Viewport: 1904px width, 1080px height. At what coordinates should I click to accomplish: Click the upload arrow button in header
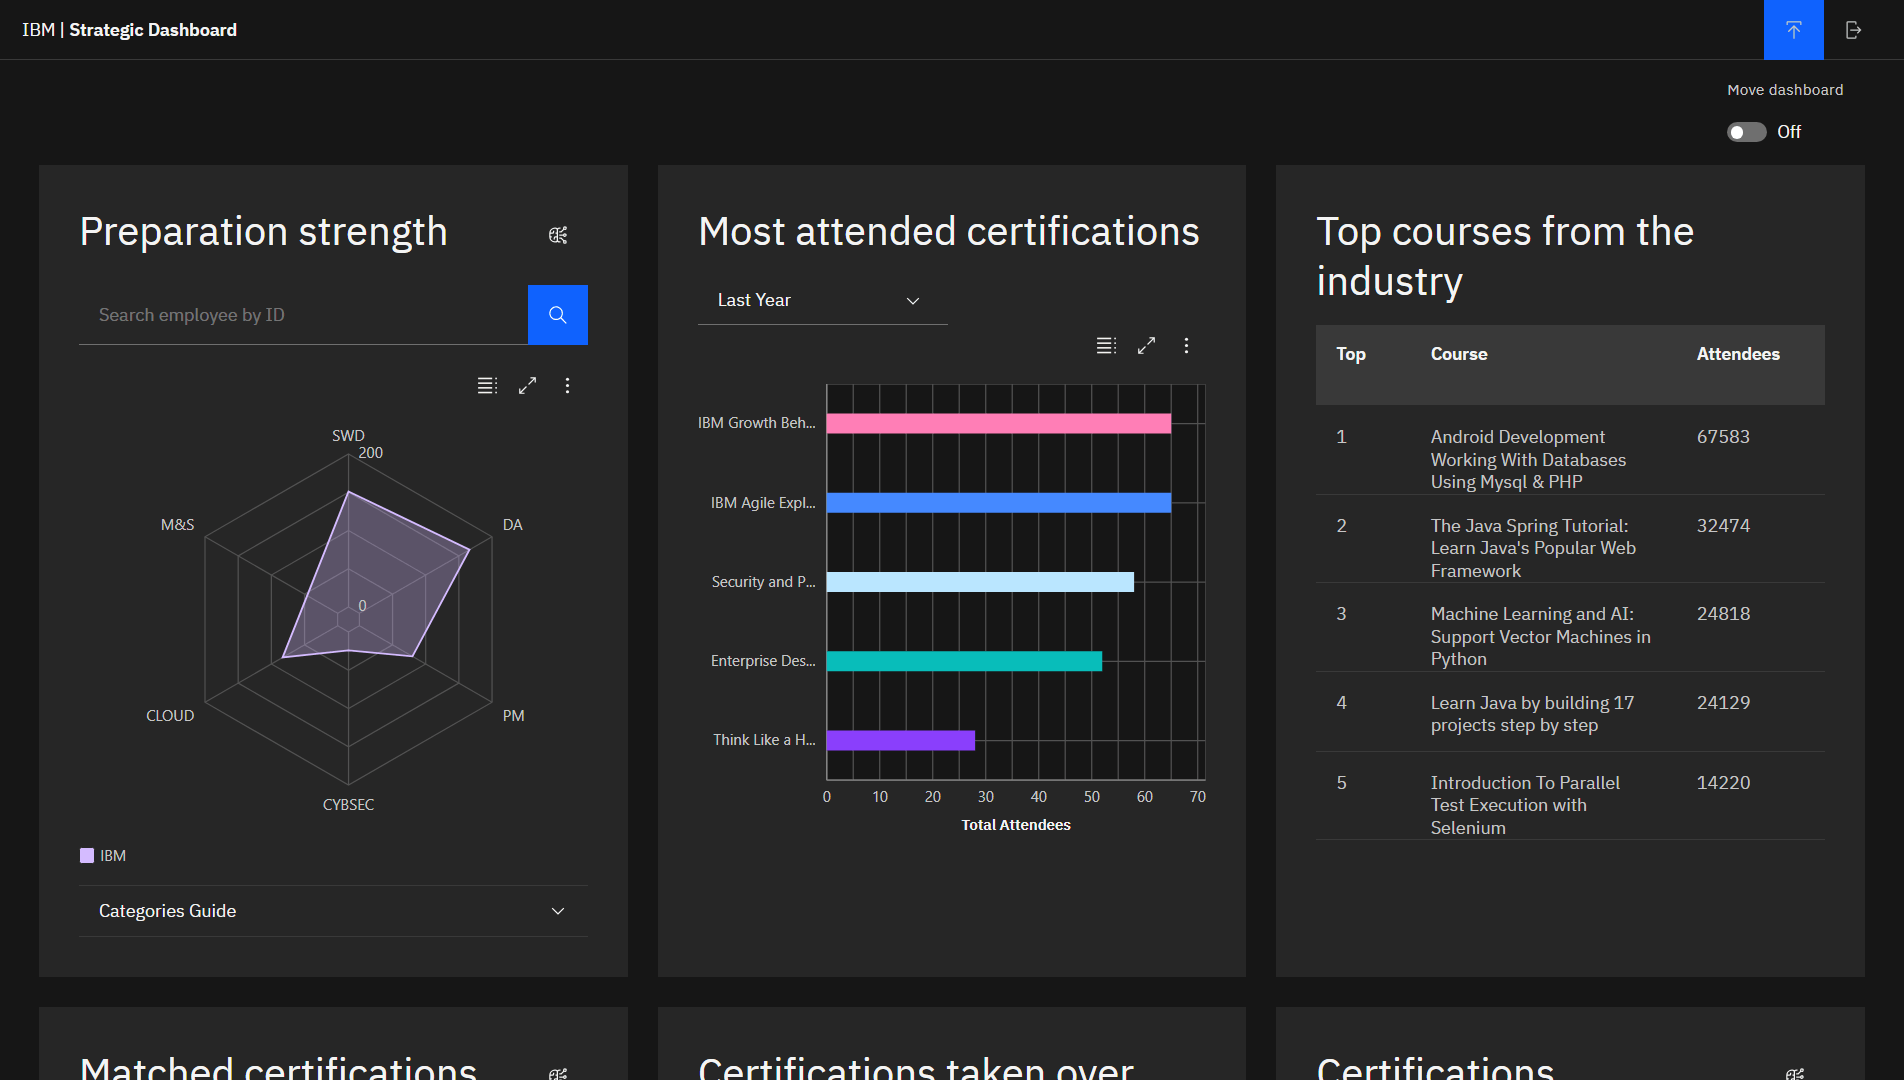click(x=1793, y=30)
